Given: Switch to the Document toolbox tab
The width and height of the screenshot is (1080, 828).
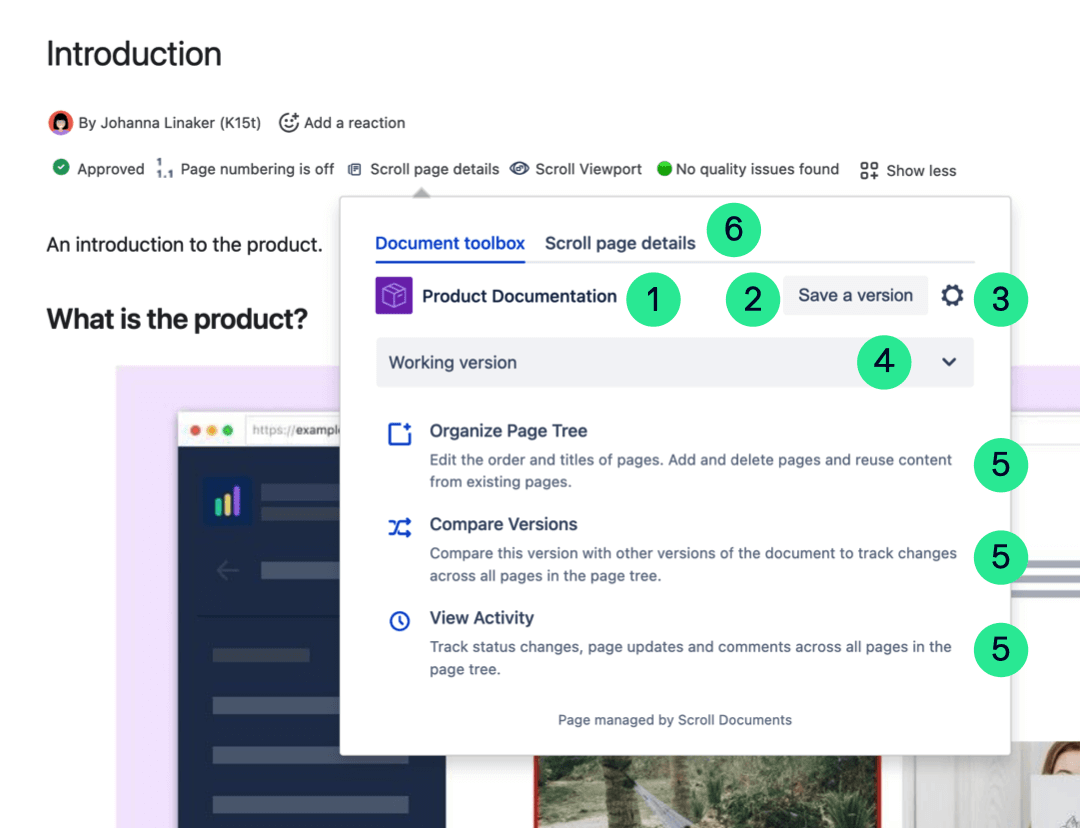Looking at the screenshot, I should [x=449, y=243].
